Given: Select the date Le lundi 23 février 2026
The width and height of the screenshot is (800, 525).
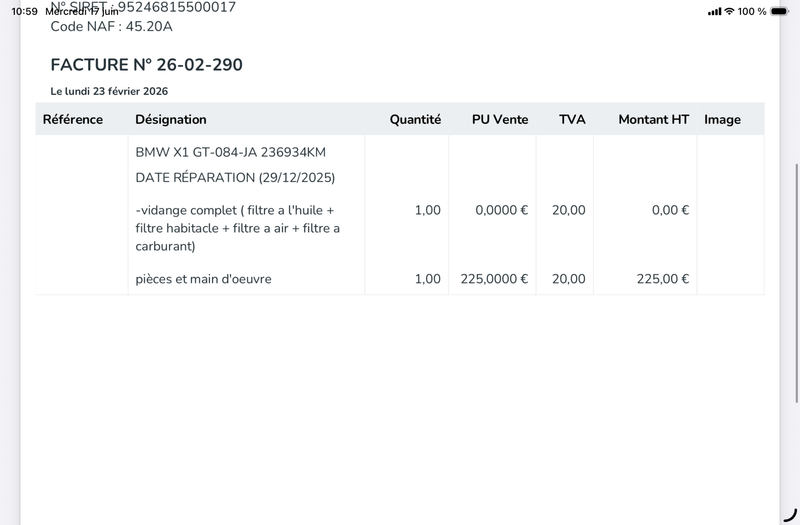Looking at the screenshot, I should coord(109,91).
